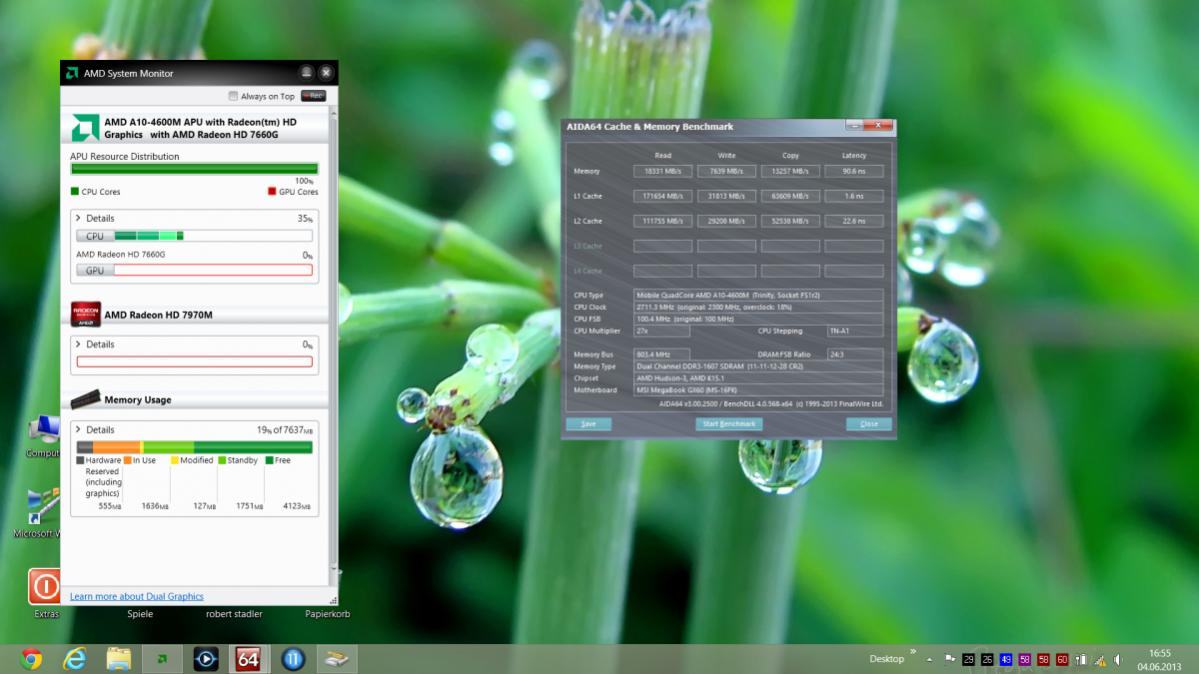Open the Computer desktop icon
This screenshot has width=1199, height=674.
click(44, 429)
